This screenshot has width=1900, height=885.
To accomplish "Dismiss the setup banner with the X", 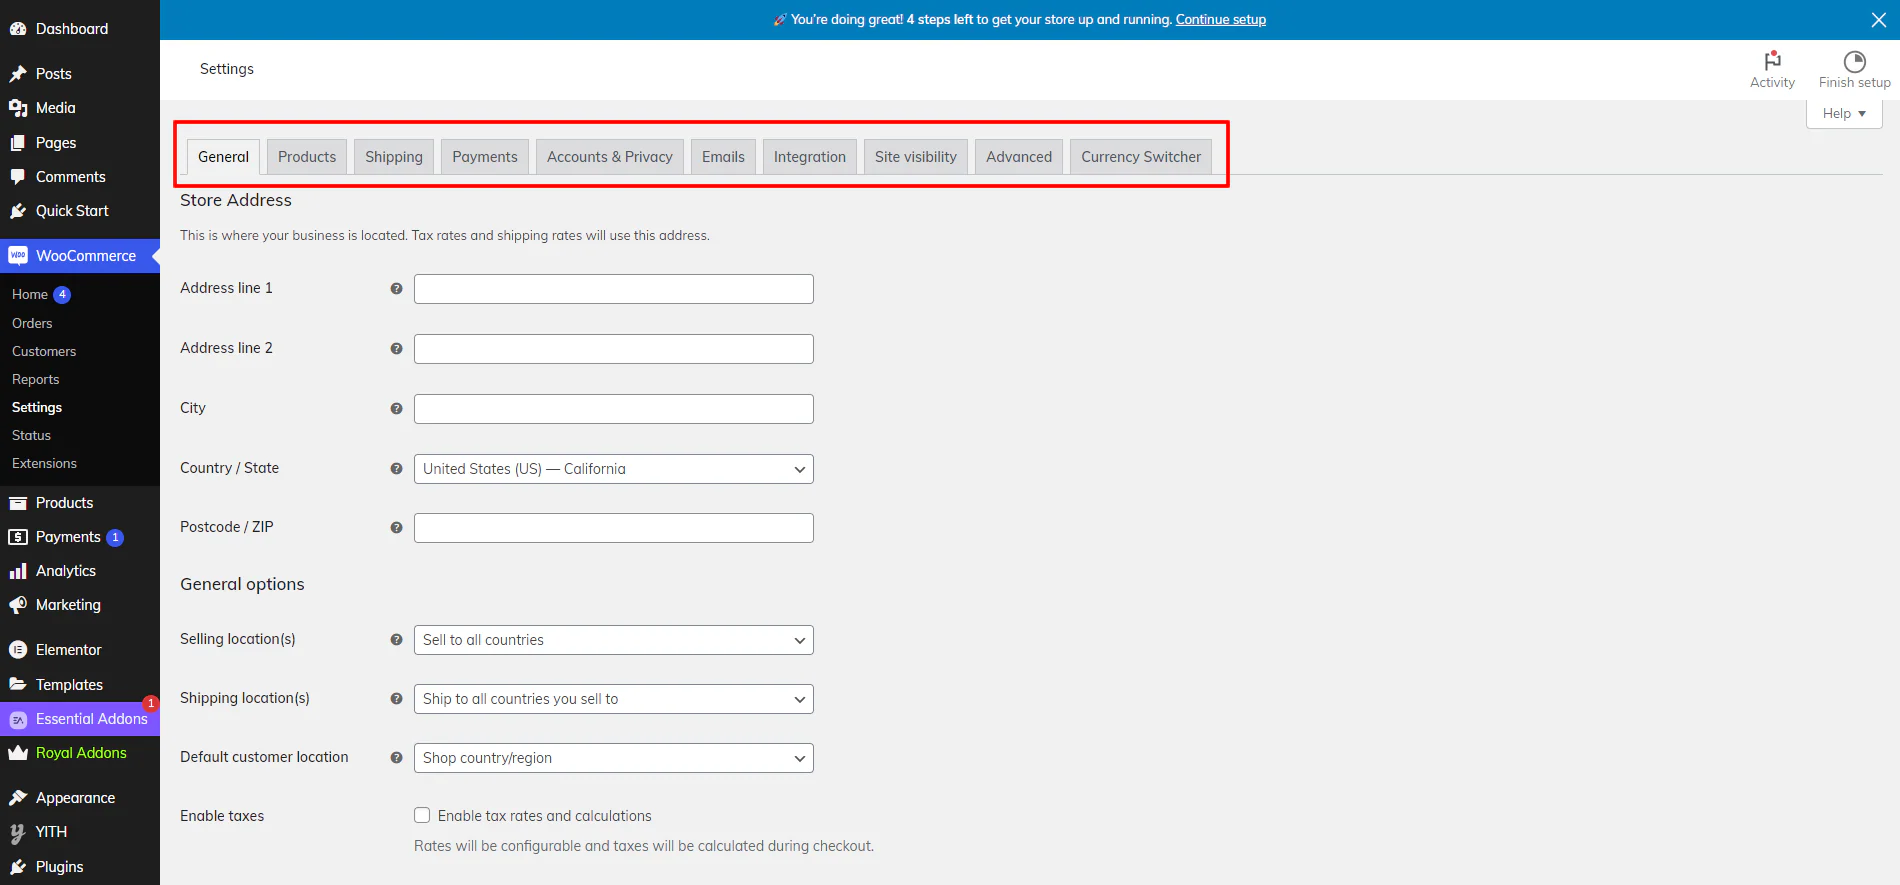I will [1878, 20].
